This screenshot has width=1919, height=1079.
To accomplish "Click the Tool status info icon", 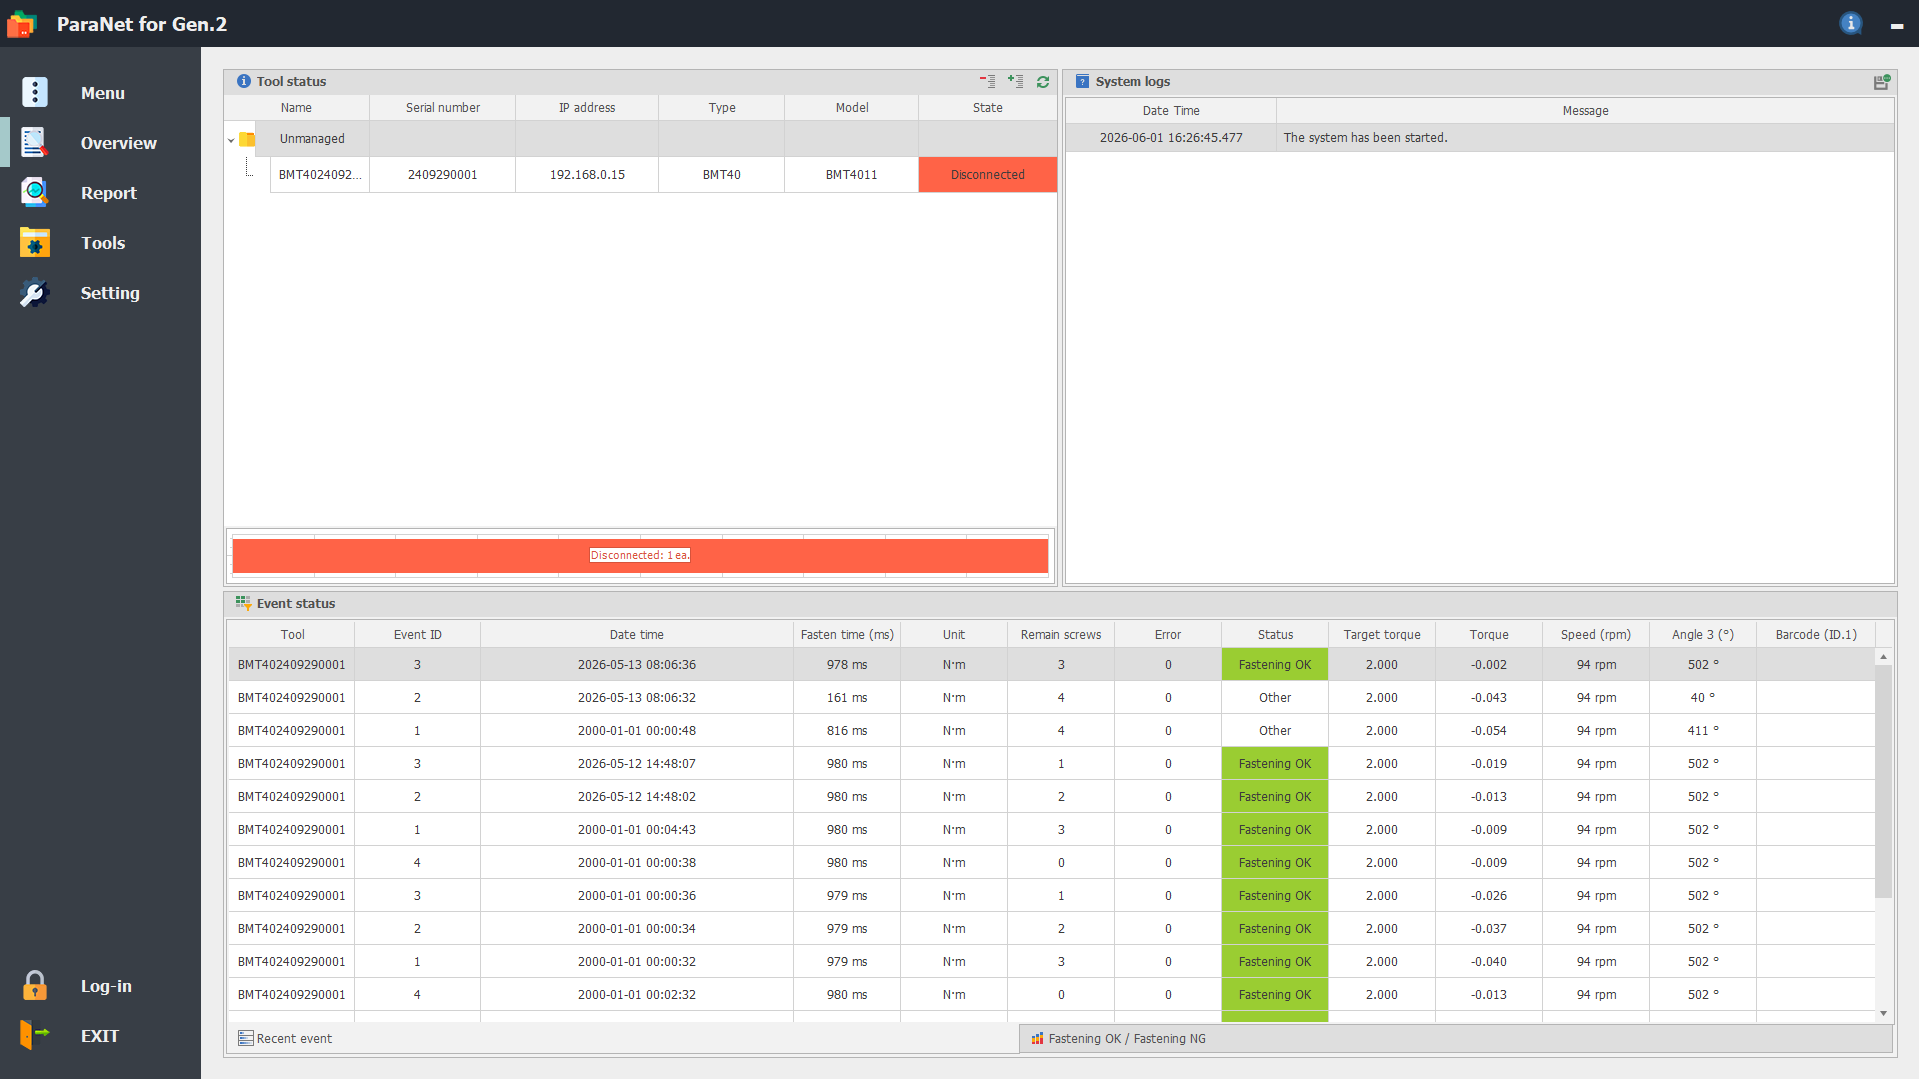I will click(x=244, y=82).
